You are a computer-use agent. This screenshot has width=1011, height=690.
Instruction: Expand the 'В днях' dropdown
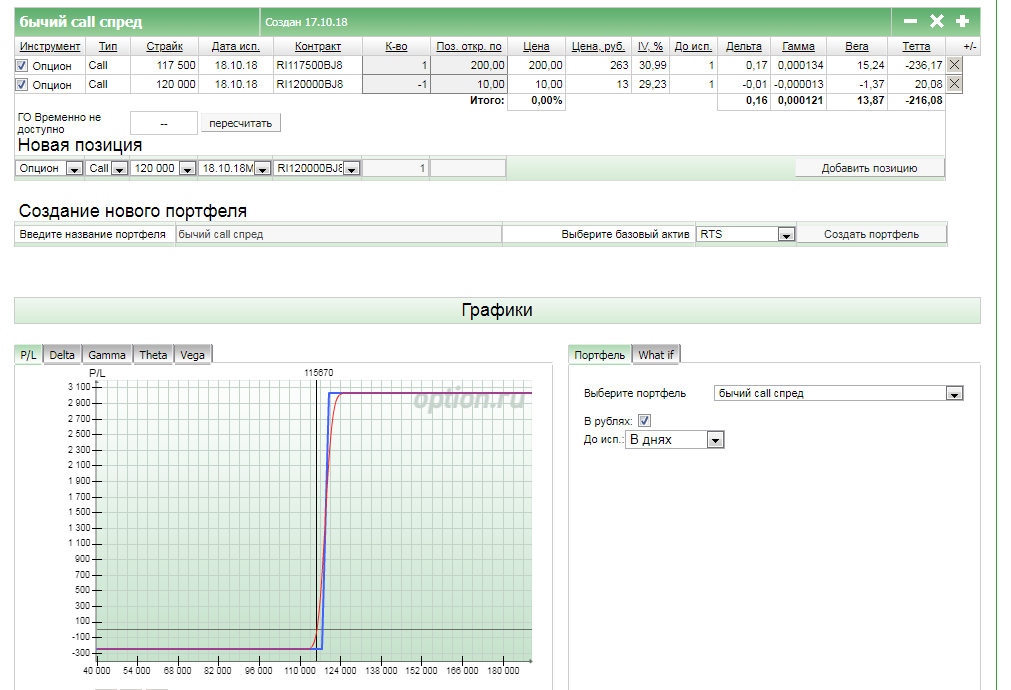[x=714, y=440]
